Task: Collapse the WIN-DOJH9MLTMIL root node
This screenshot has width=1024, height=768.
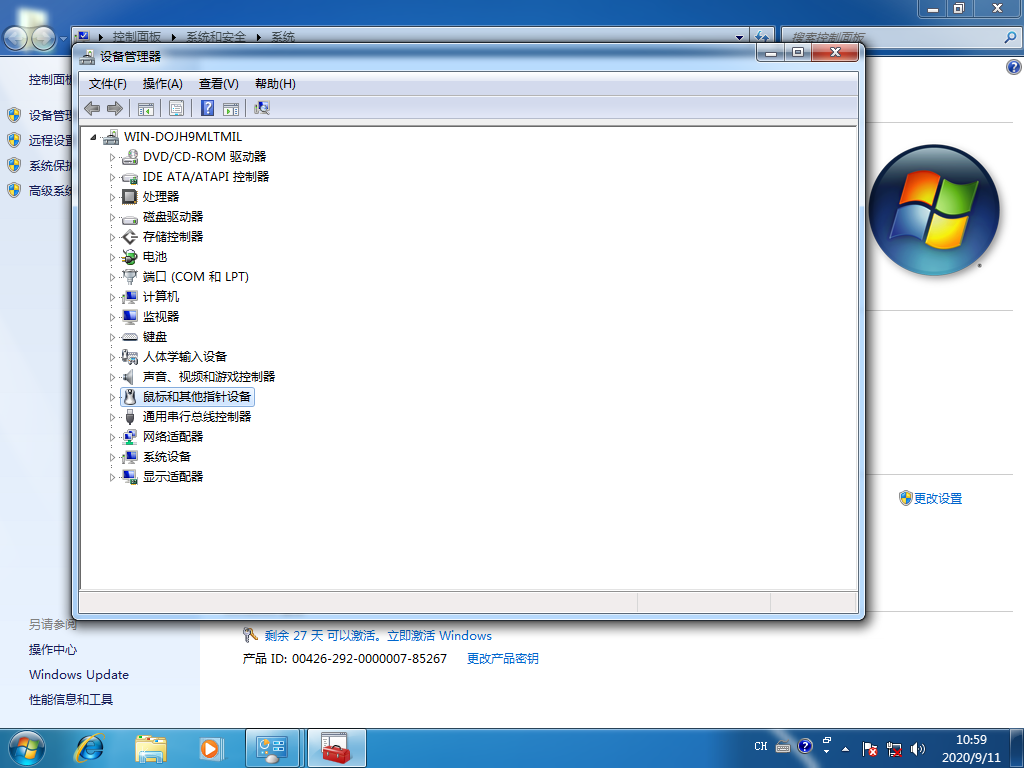Action: point(94,137)
